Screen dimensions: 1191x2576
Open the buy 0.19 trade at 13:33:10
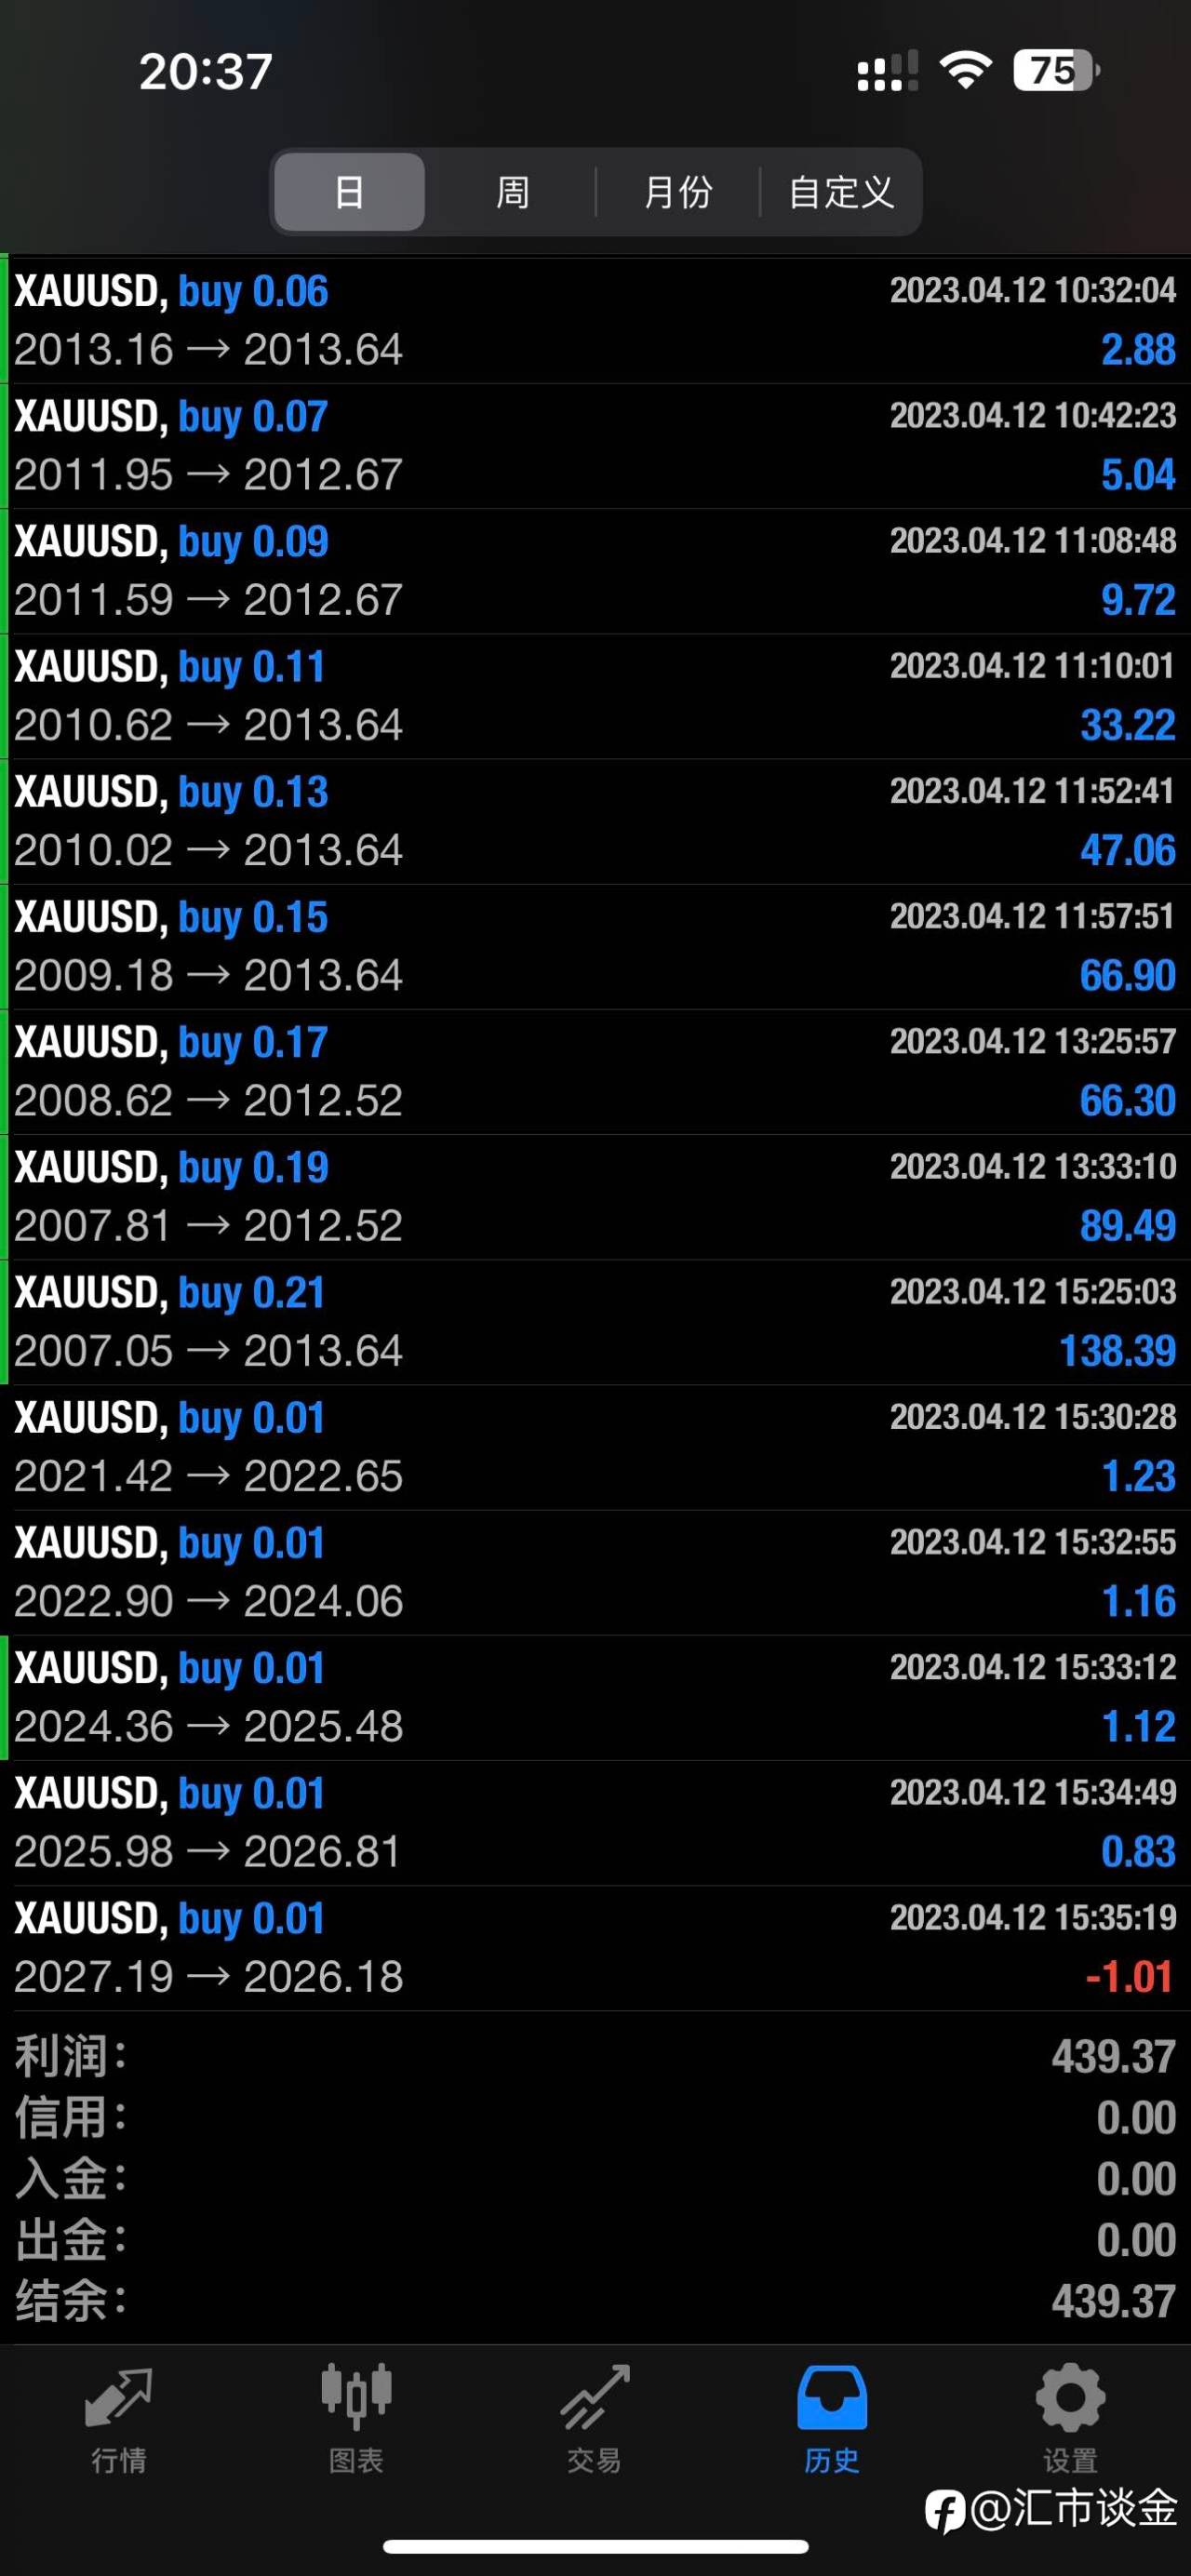[595, 1196]
